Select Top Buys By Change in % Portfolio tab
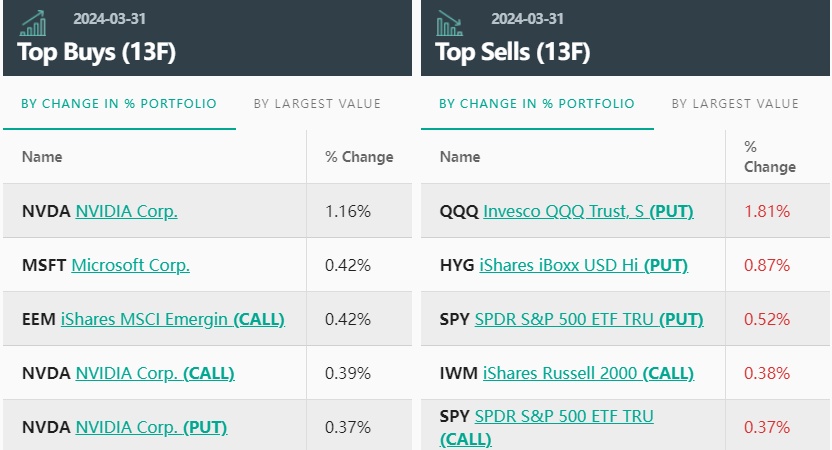832x450 pixels. [x=118, y=103]
